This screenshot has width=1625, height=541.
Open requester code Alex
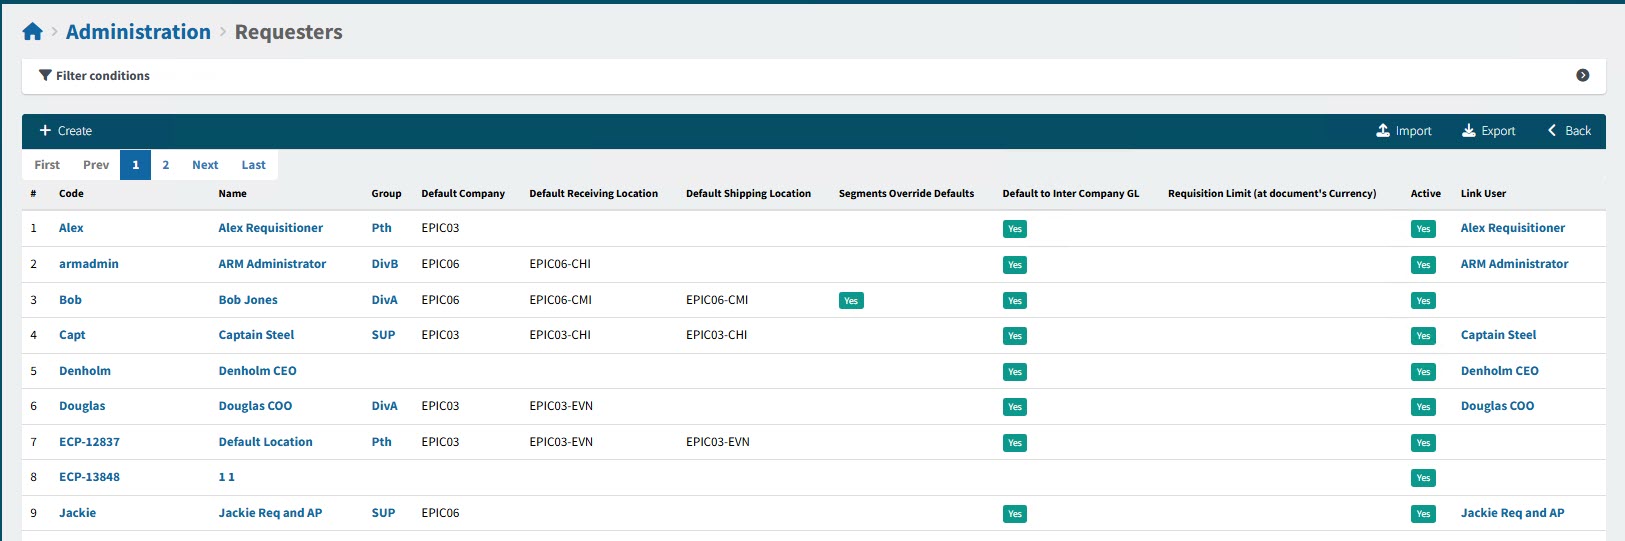[x=71, y=228]
